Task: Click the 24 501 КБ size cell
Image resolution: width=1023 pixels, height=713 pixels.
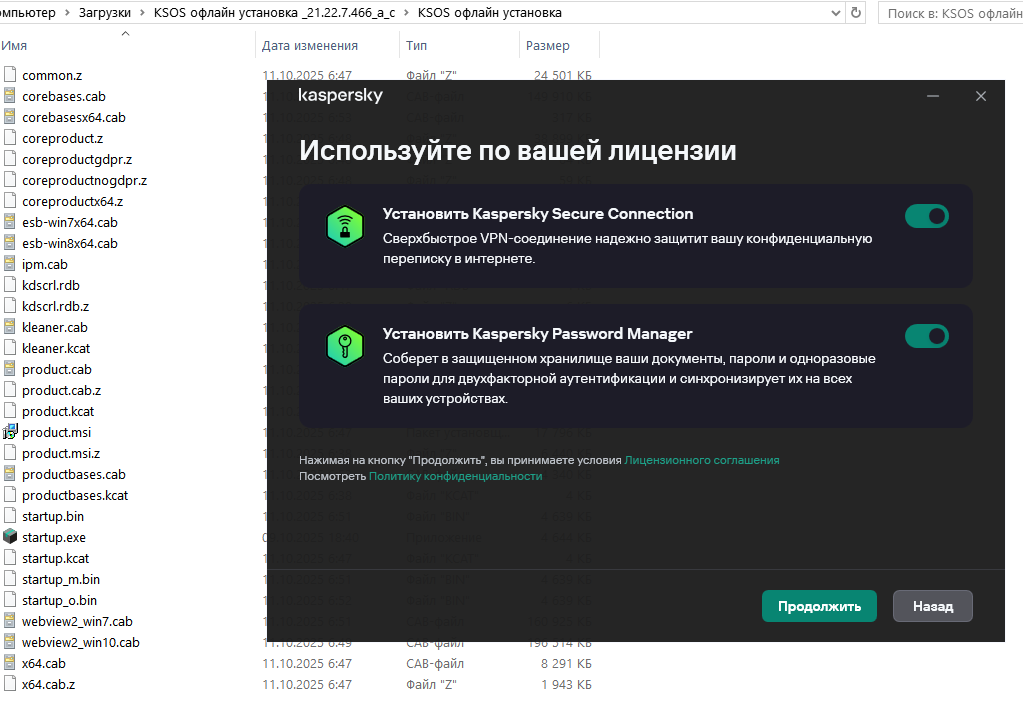Action: 562,75
